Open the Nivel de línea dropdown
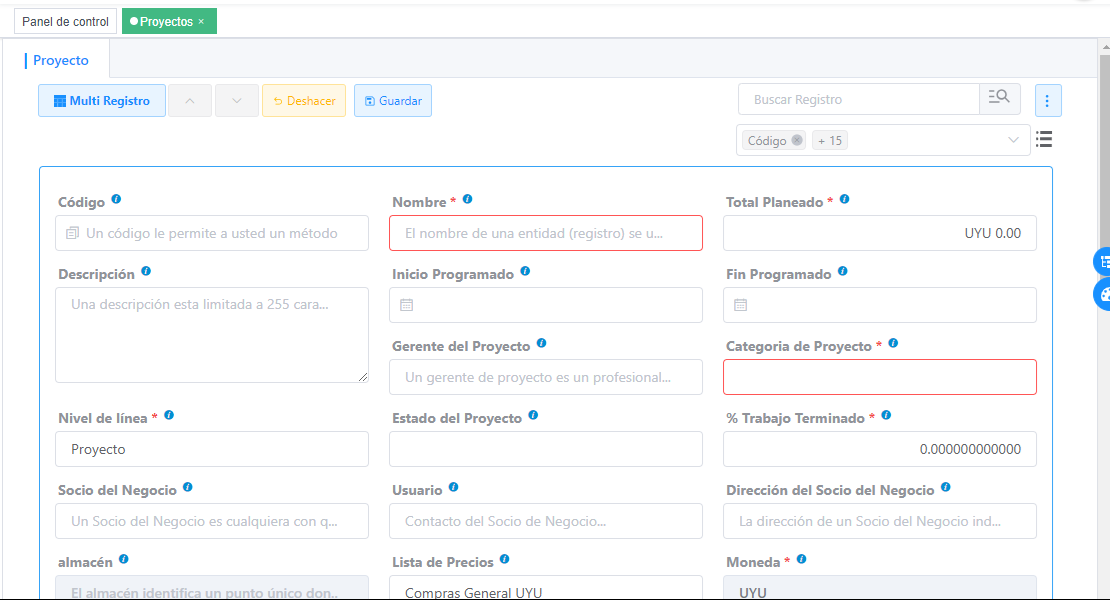 (x=212, y=449)
